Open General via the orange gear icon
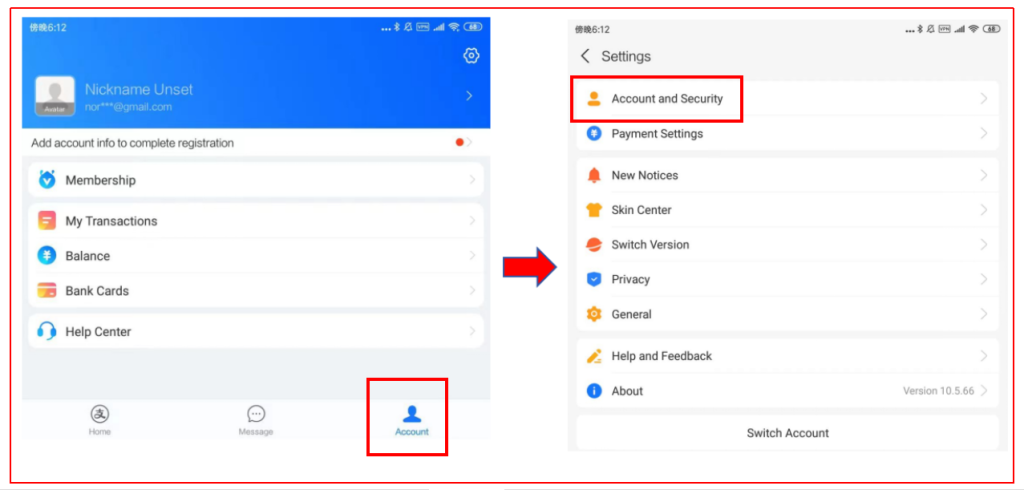1024x490 pixels. coord(594,314)
